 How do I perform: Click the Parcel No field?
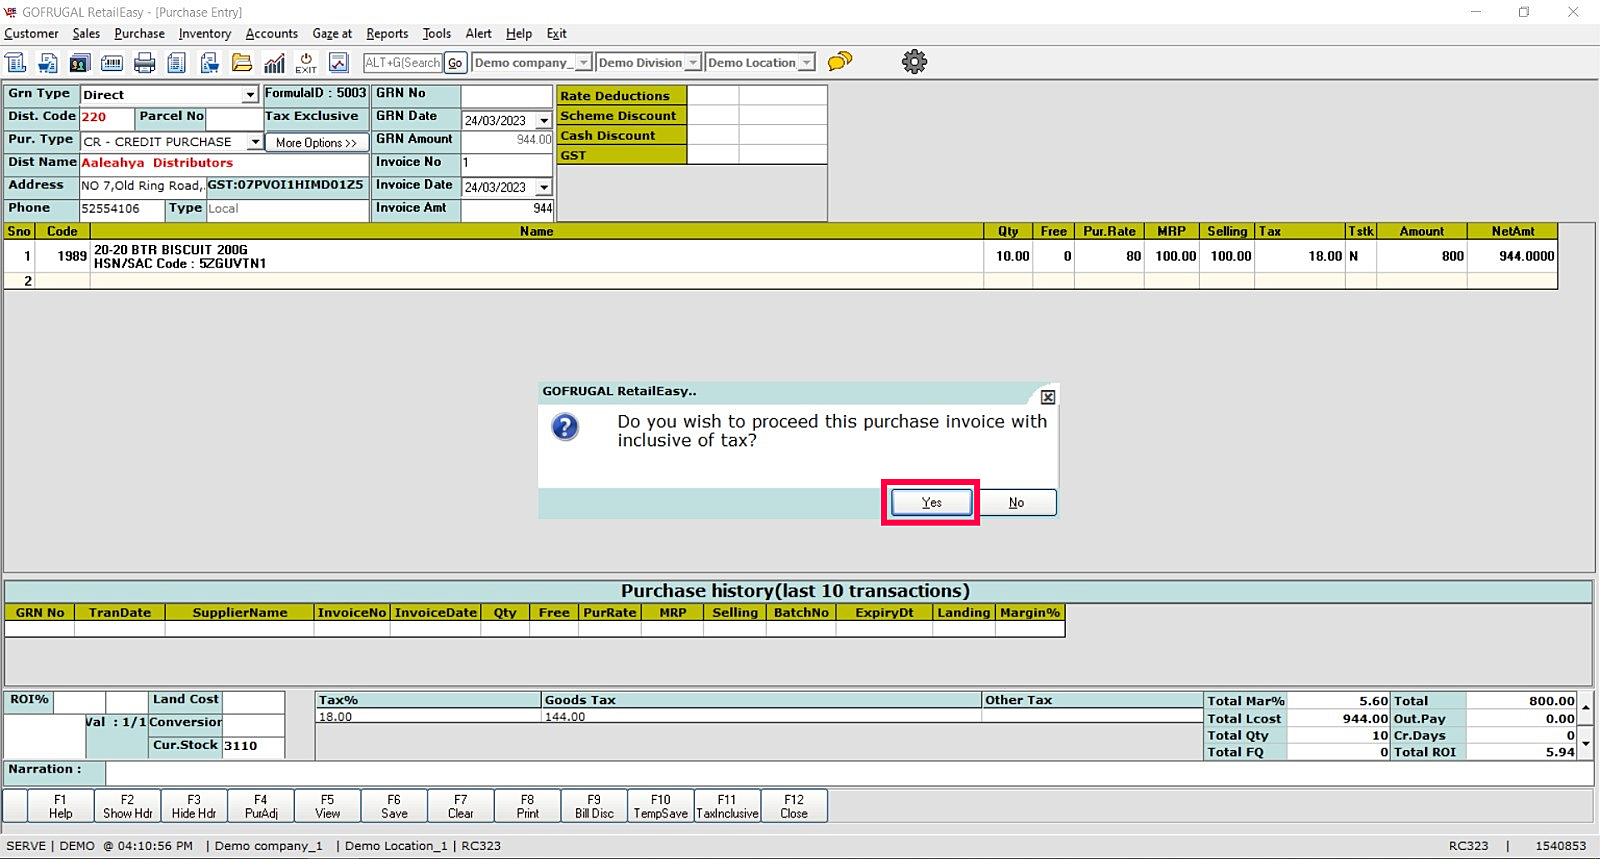pos(234,117)
